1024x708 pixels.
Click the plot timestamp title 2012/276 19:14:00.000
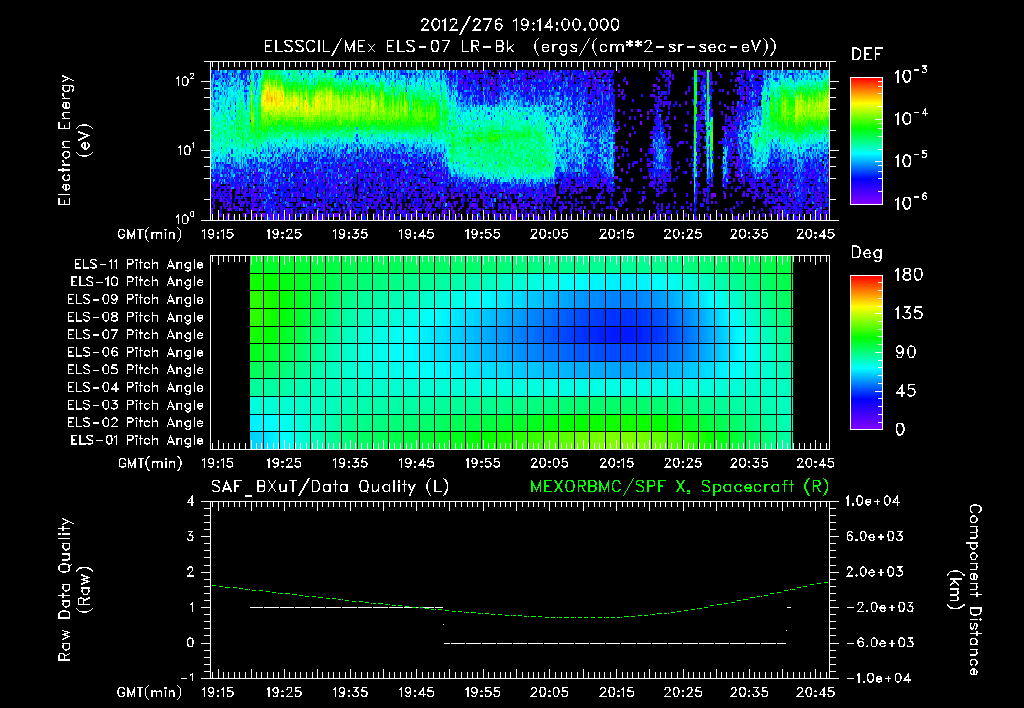point(520,25)
